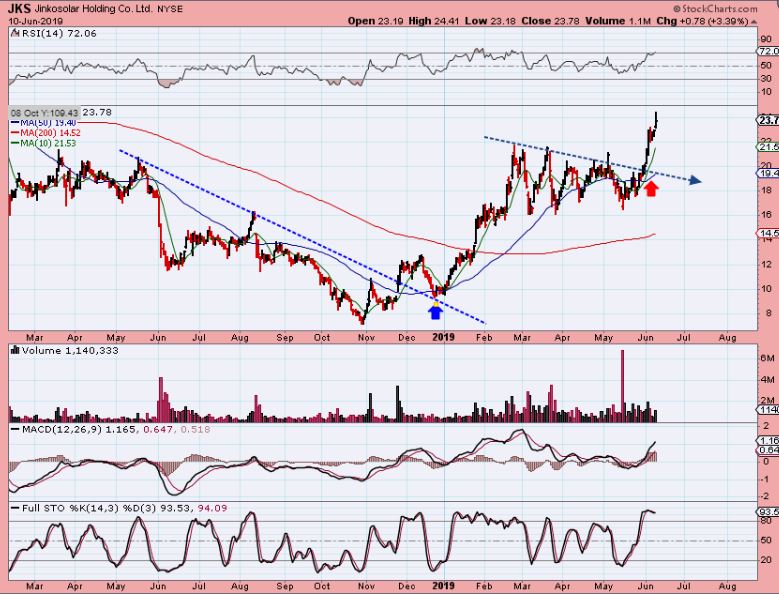Image resolution: width=779 pixels, height=594 pixels.
Task: Click the 1140 volume axis tag
Action: pos(768,409)
